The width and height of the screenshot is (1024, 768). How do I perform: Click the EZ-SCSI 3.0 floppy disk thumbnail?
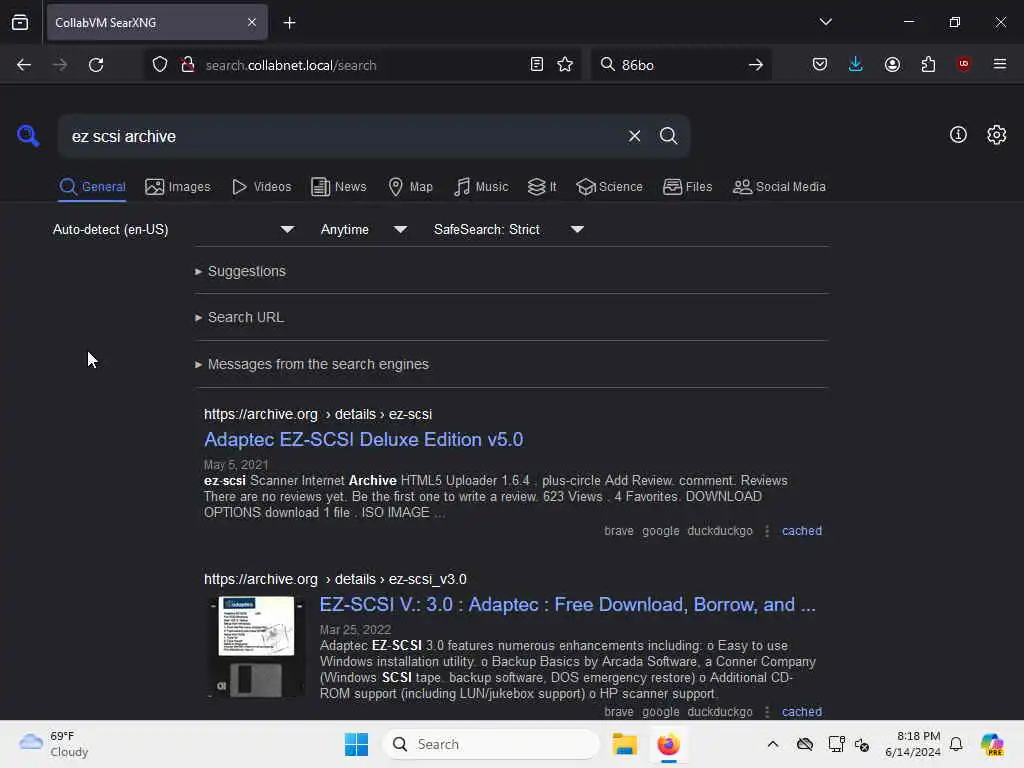(x=256, y=647)
